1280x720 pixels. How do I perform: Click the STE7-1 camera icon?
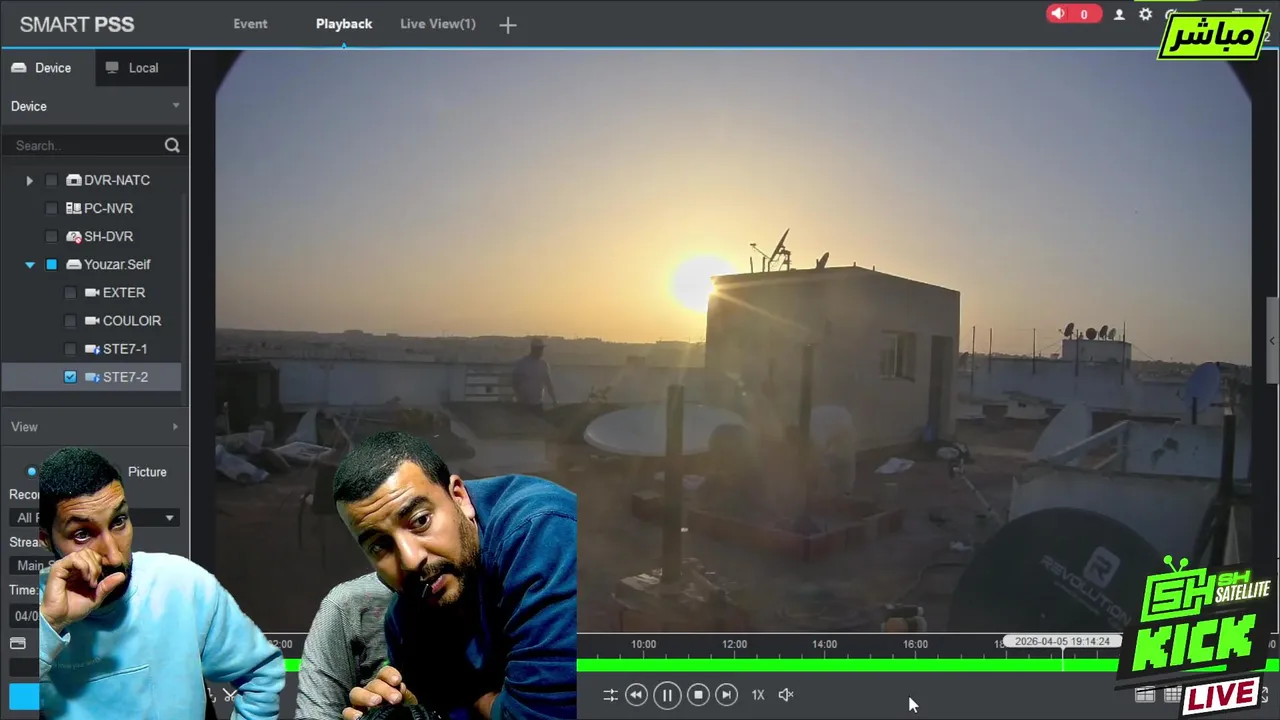pyautogui.click(x=92, y=348)
